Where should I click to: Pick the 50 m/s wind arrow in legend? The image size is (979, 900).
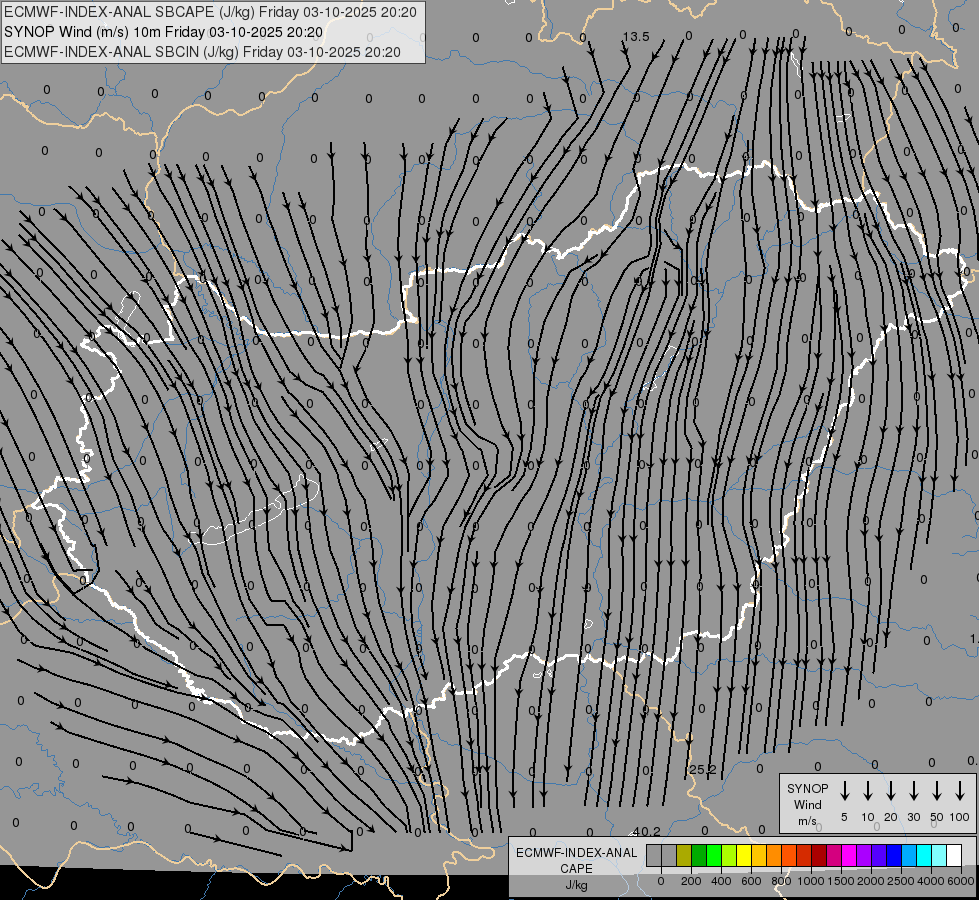click(x=937, y=791)
